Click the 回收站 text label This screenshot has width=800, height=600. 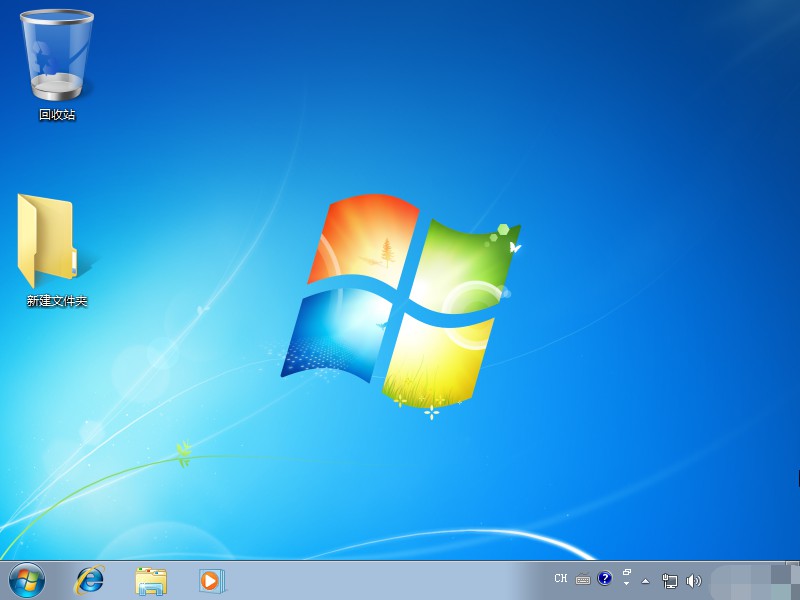(x=57, y=115)
